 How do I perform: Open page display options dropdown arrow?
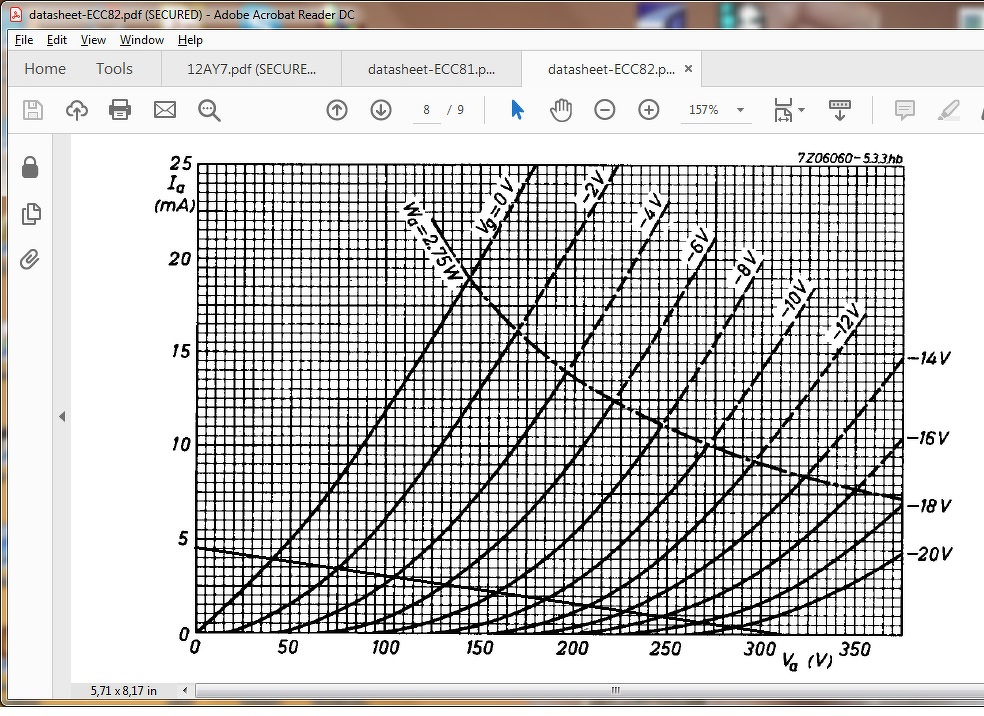(801, 110)
